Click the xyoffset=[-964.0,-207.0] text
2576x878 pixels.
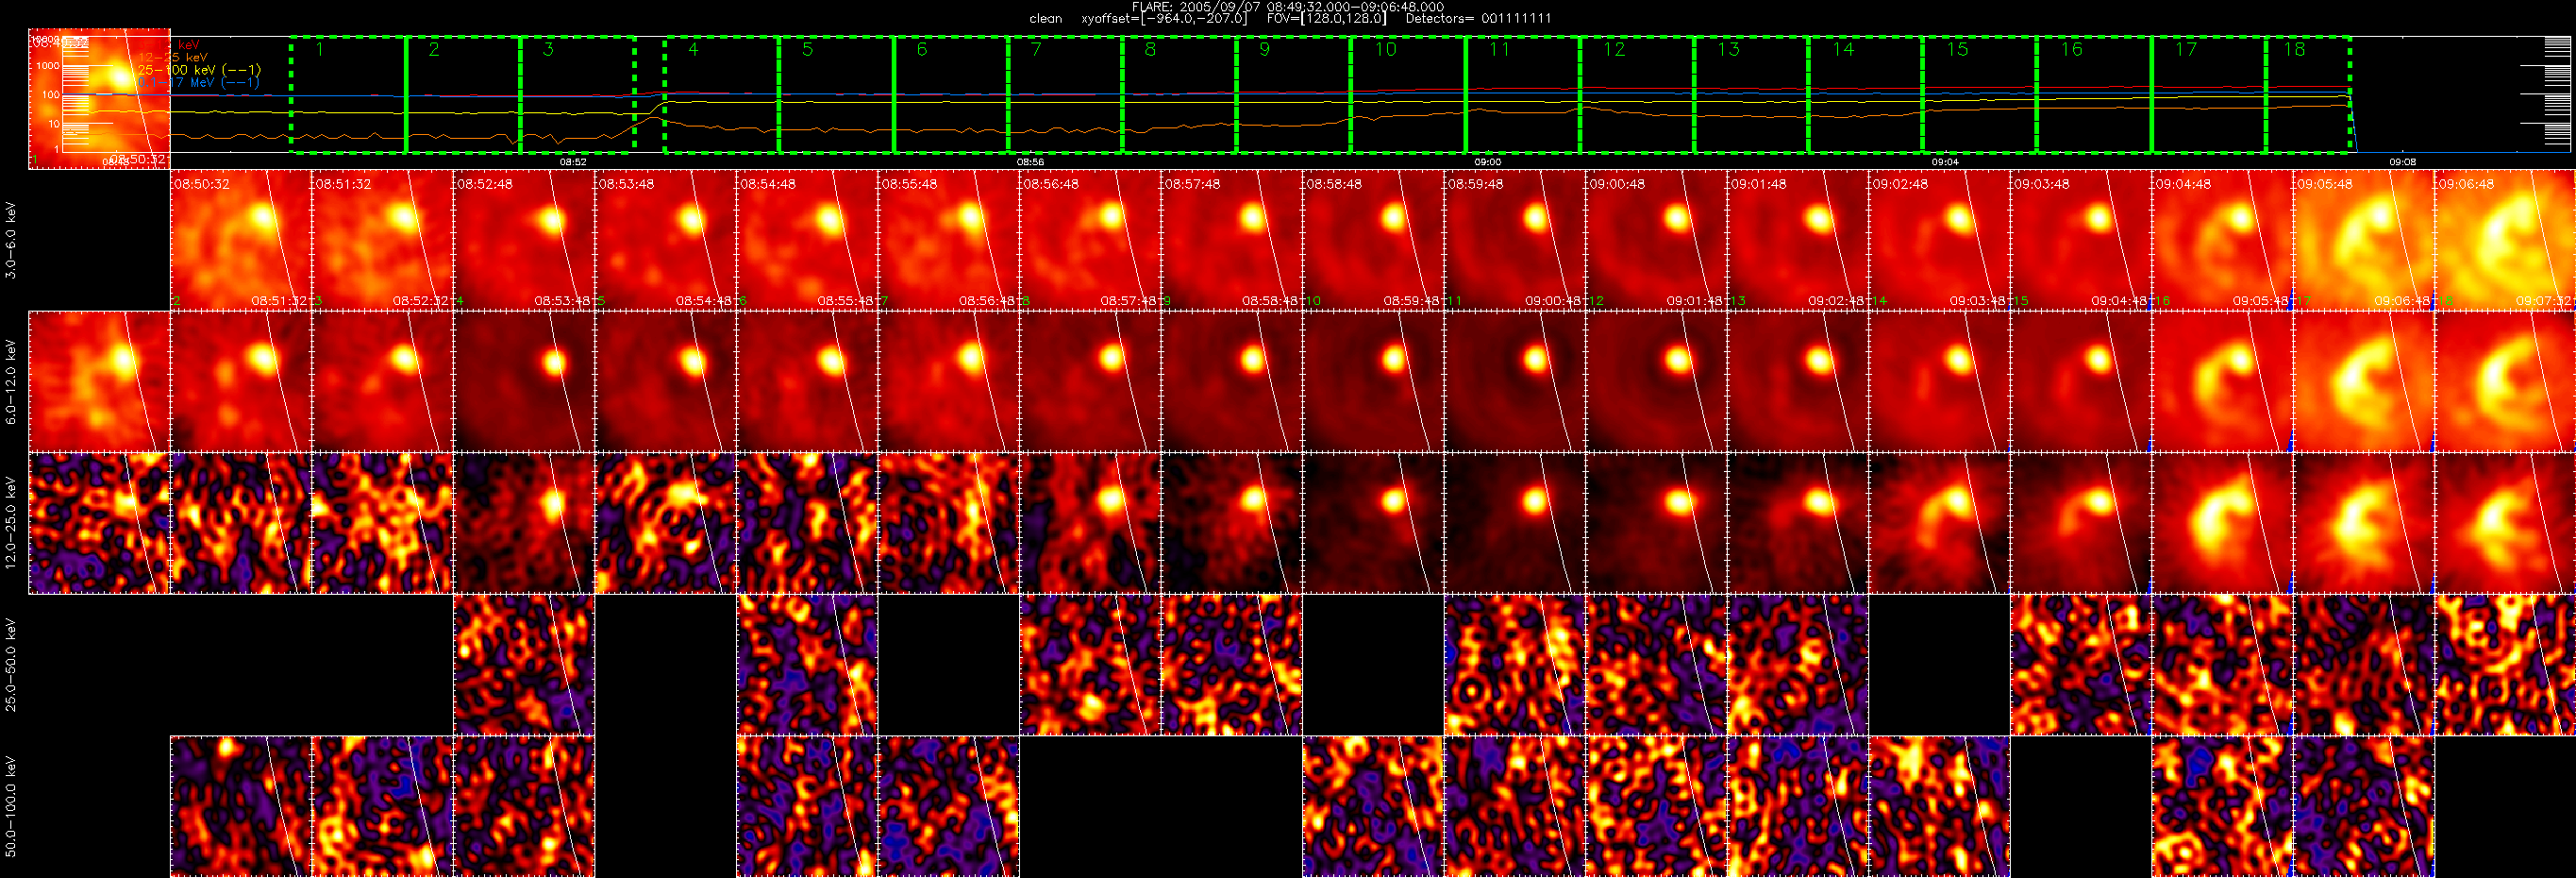point(1165,19)
